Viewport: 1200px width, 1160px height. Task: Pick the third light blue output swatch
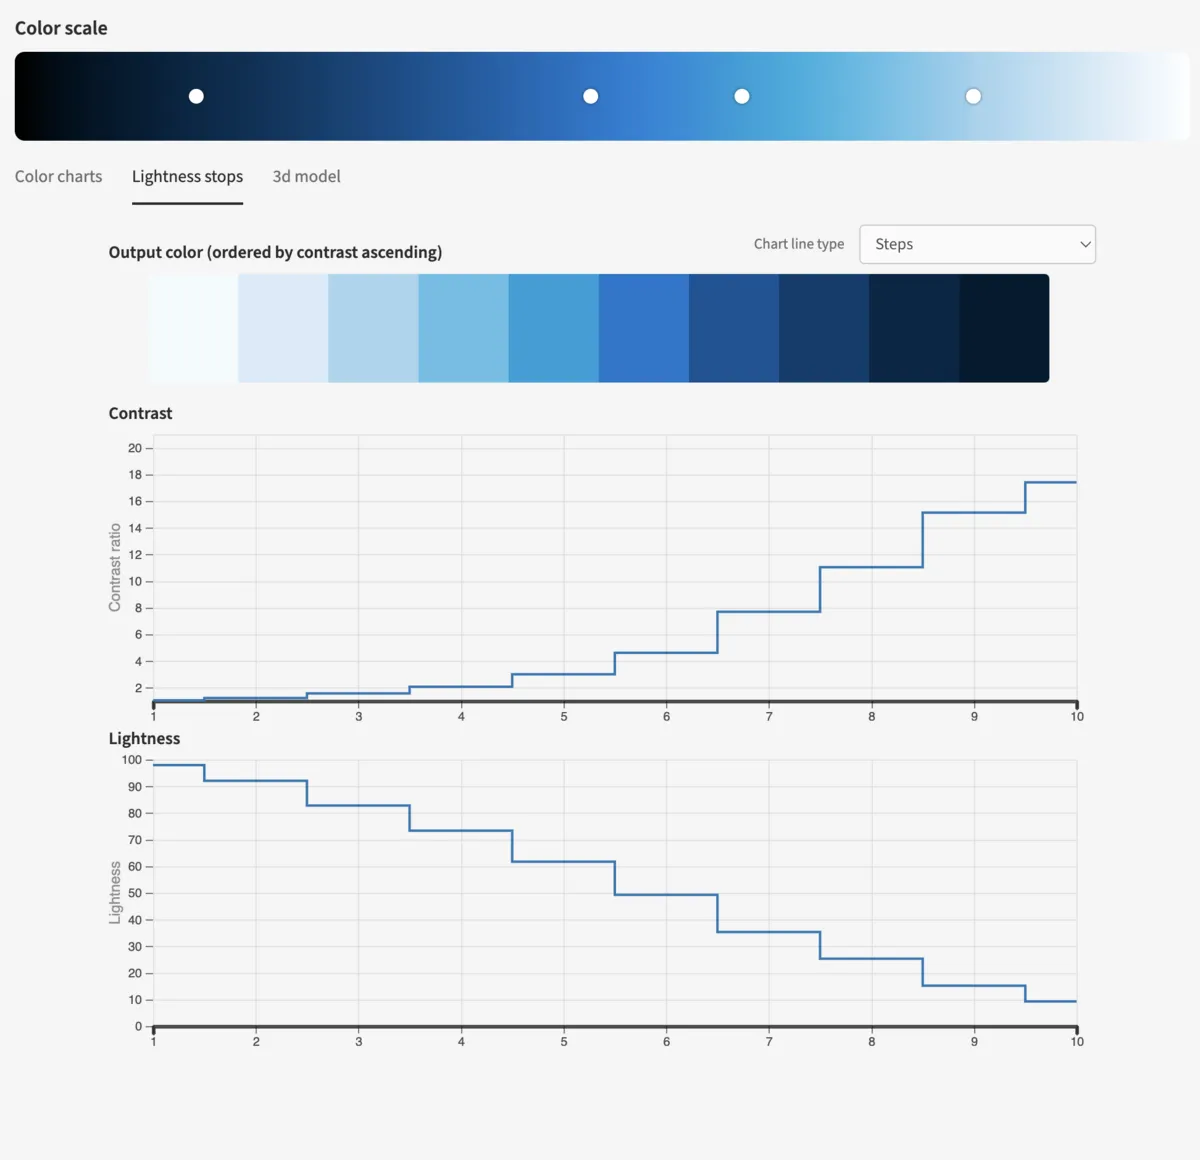pos(373,328)
